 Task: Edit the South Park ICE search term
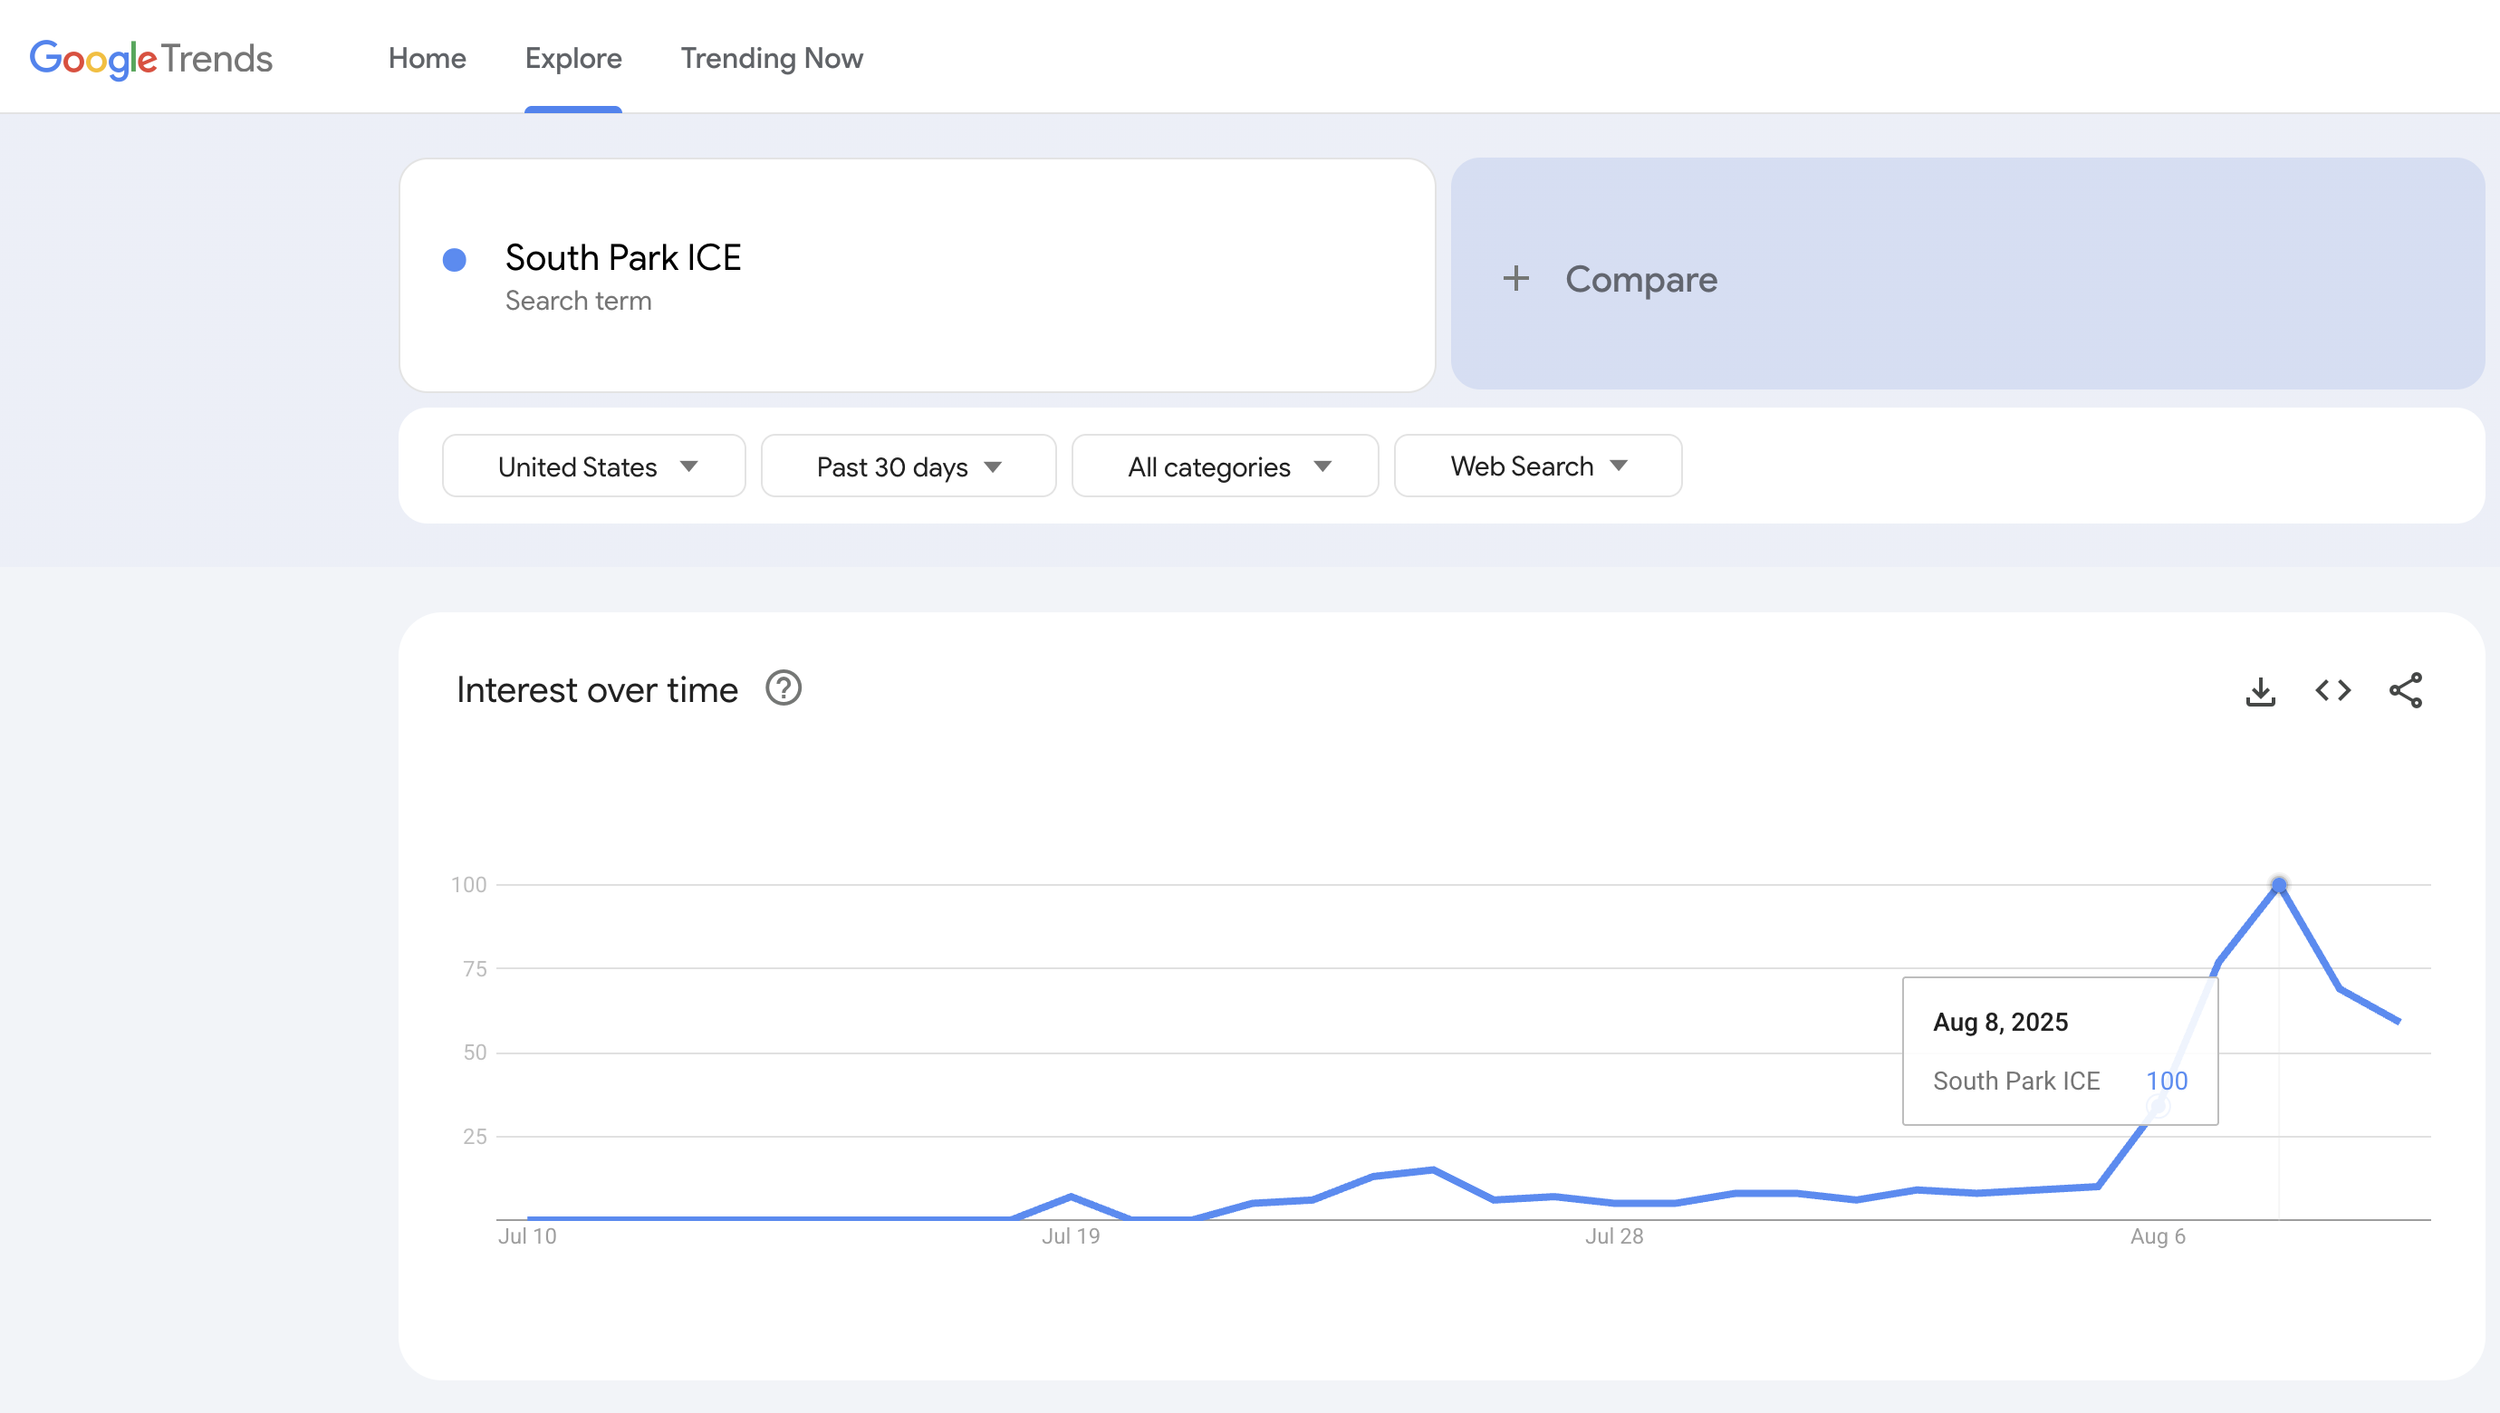point(623,258)
